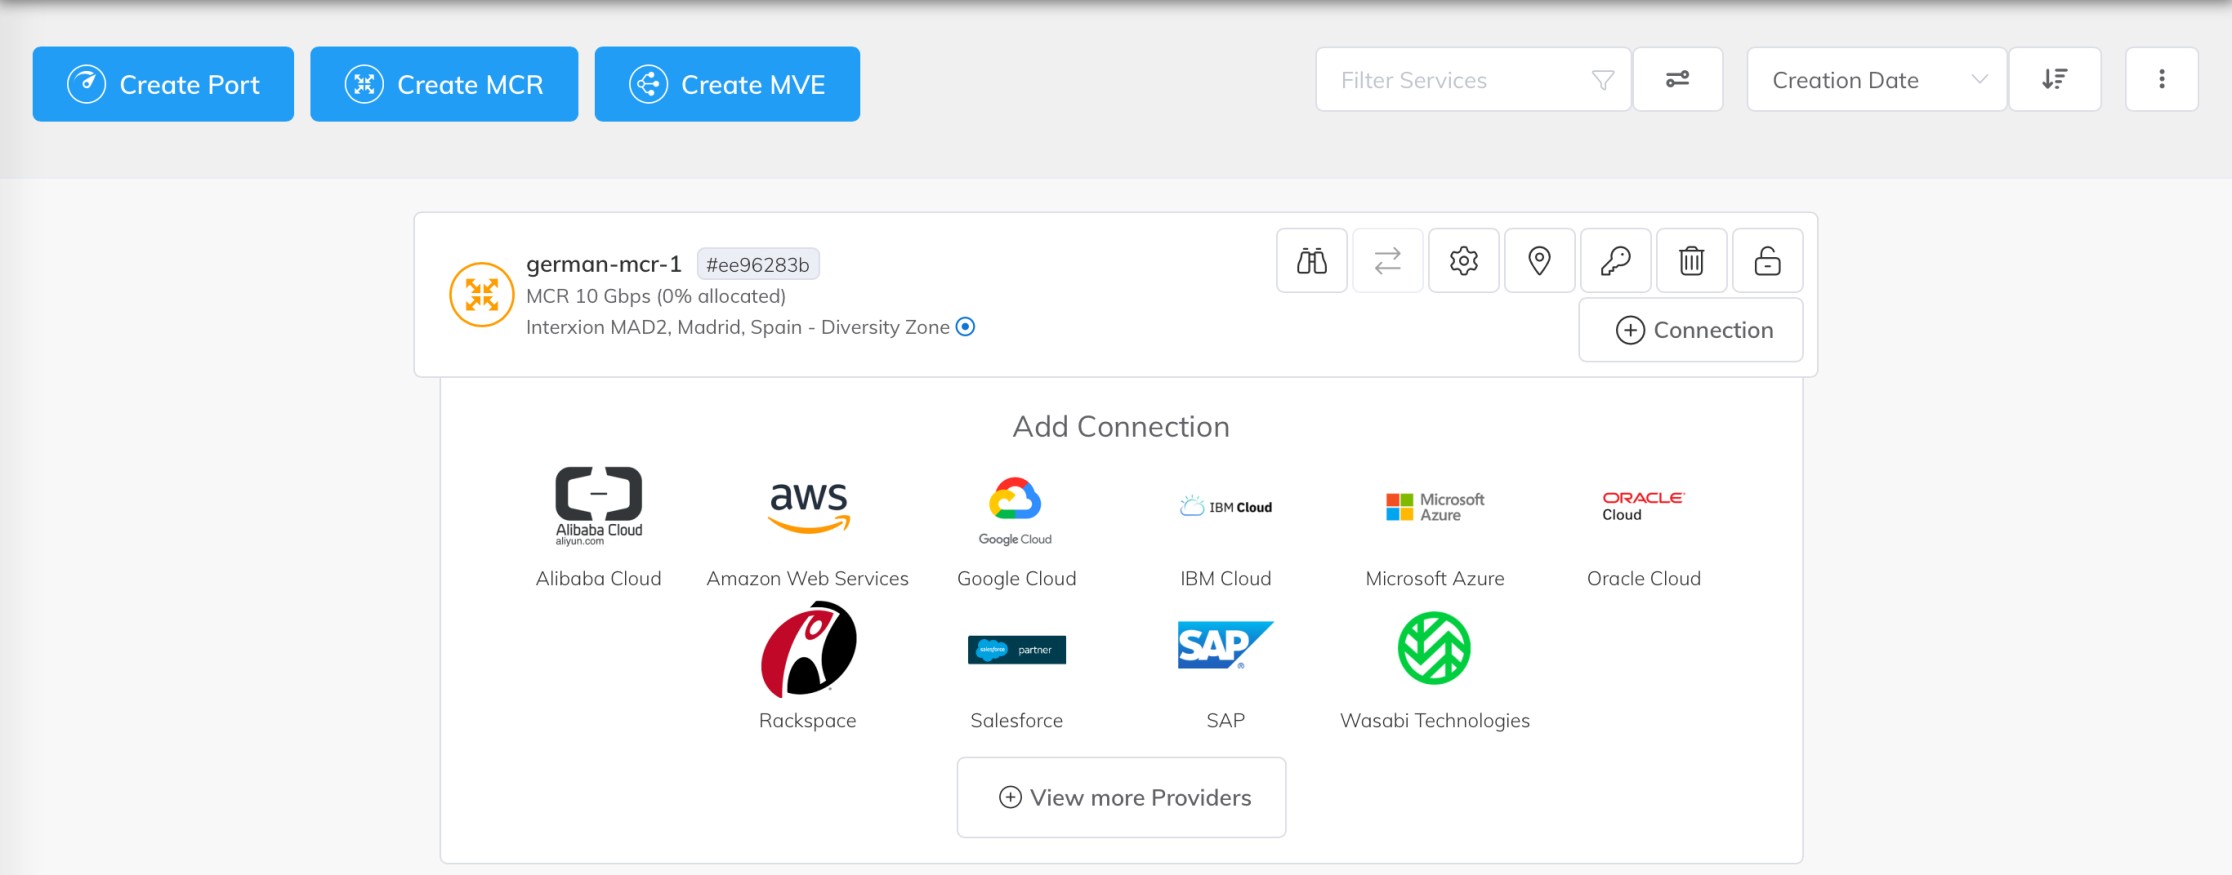Viewport: 2232px width, 875px height.
Task: Select the Oracle Cloud provider logo
Action: click(x=1643, y=506)
